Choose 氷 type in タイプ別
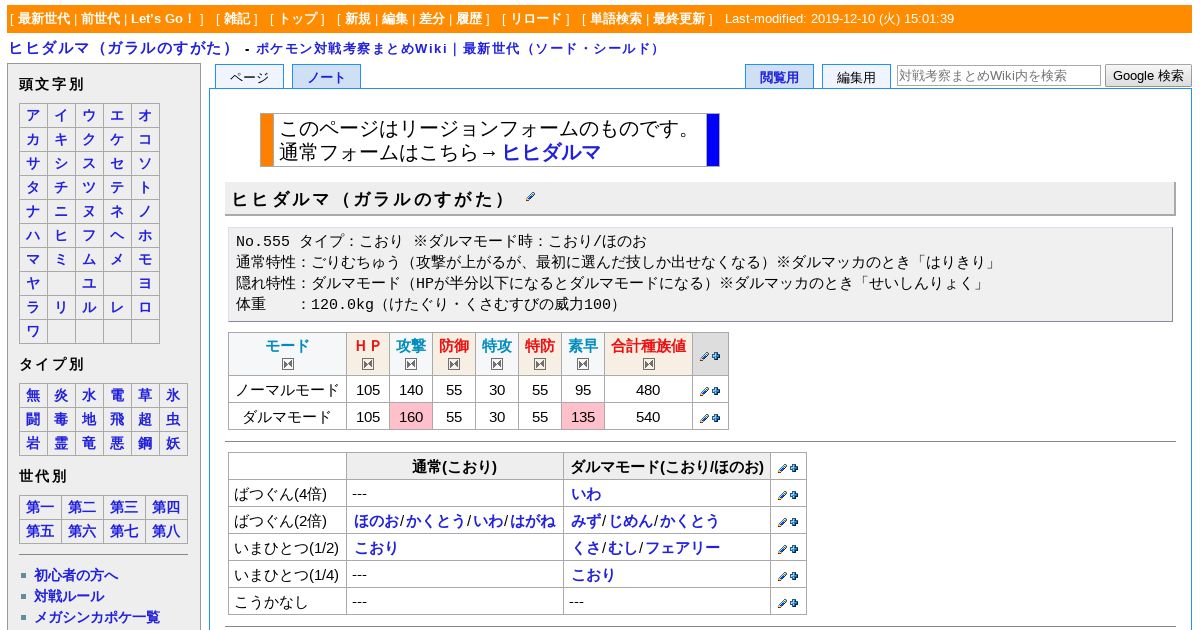This screenshot has height=630, width=1200. (x=173, y=396)
